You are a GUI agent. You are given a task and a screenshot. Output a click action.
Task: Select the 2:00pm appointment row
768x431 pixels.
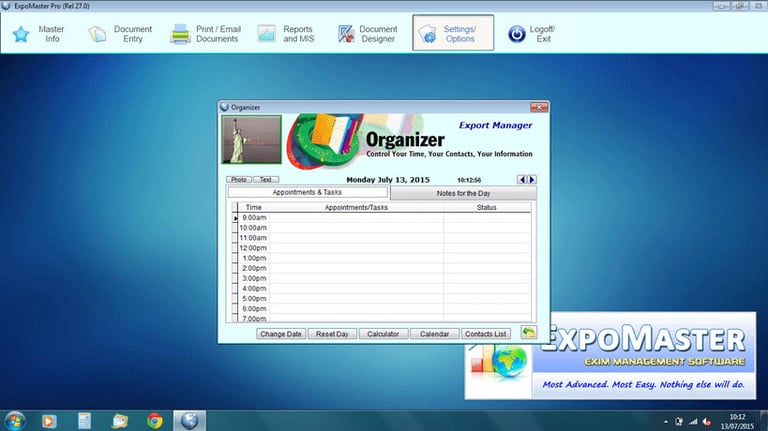coord(381,268)
